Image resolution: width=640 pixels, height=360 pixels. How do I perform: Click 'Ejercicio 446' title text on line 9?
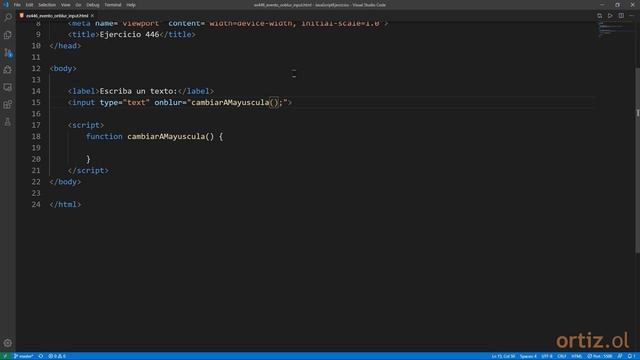[x=129, y=35]
